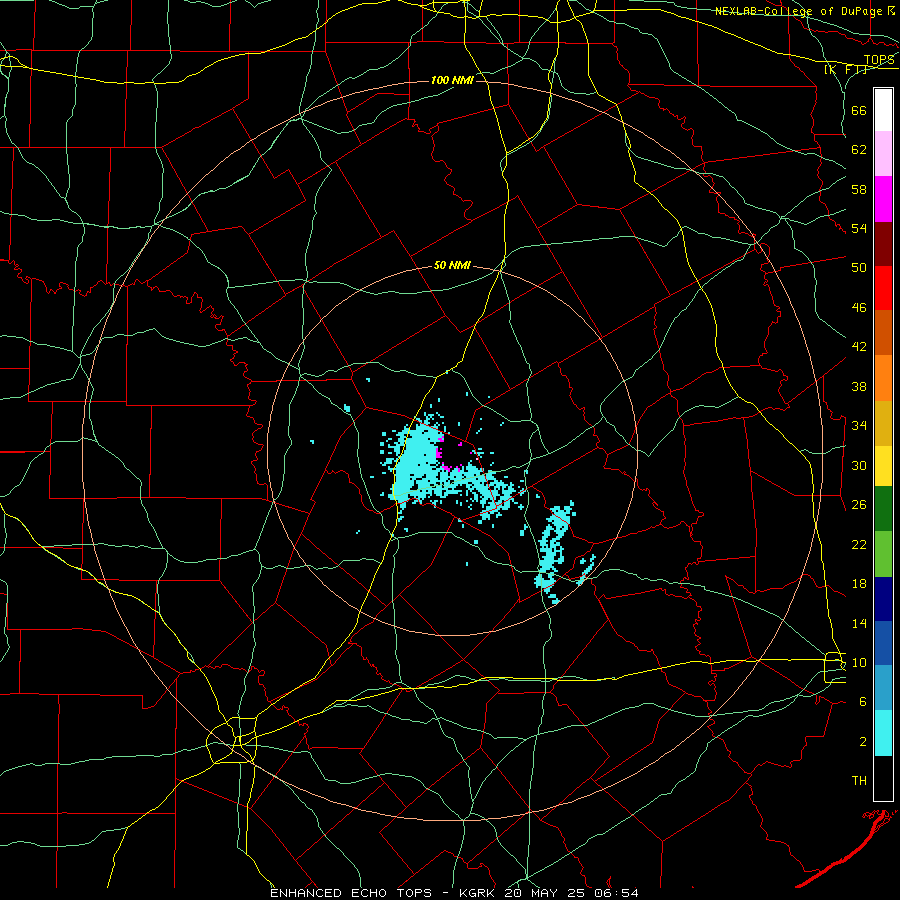Click the '20 MAY 25 06:54' timestamp
Image resolution: width=900 pixels, height=900 pixels.
(x=572, y=893)
